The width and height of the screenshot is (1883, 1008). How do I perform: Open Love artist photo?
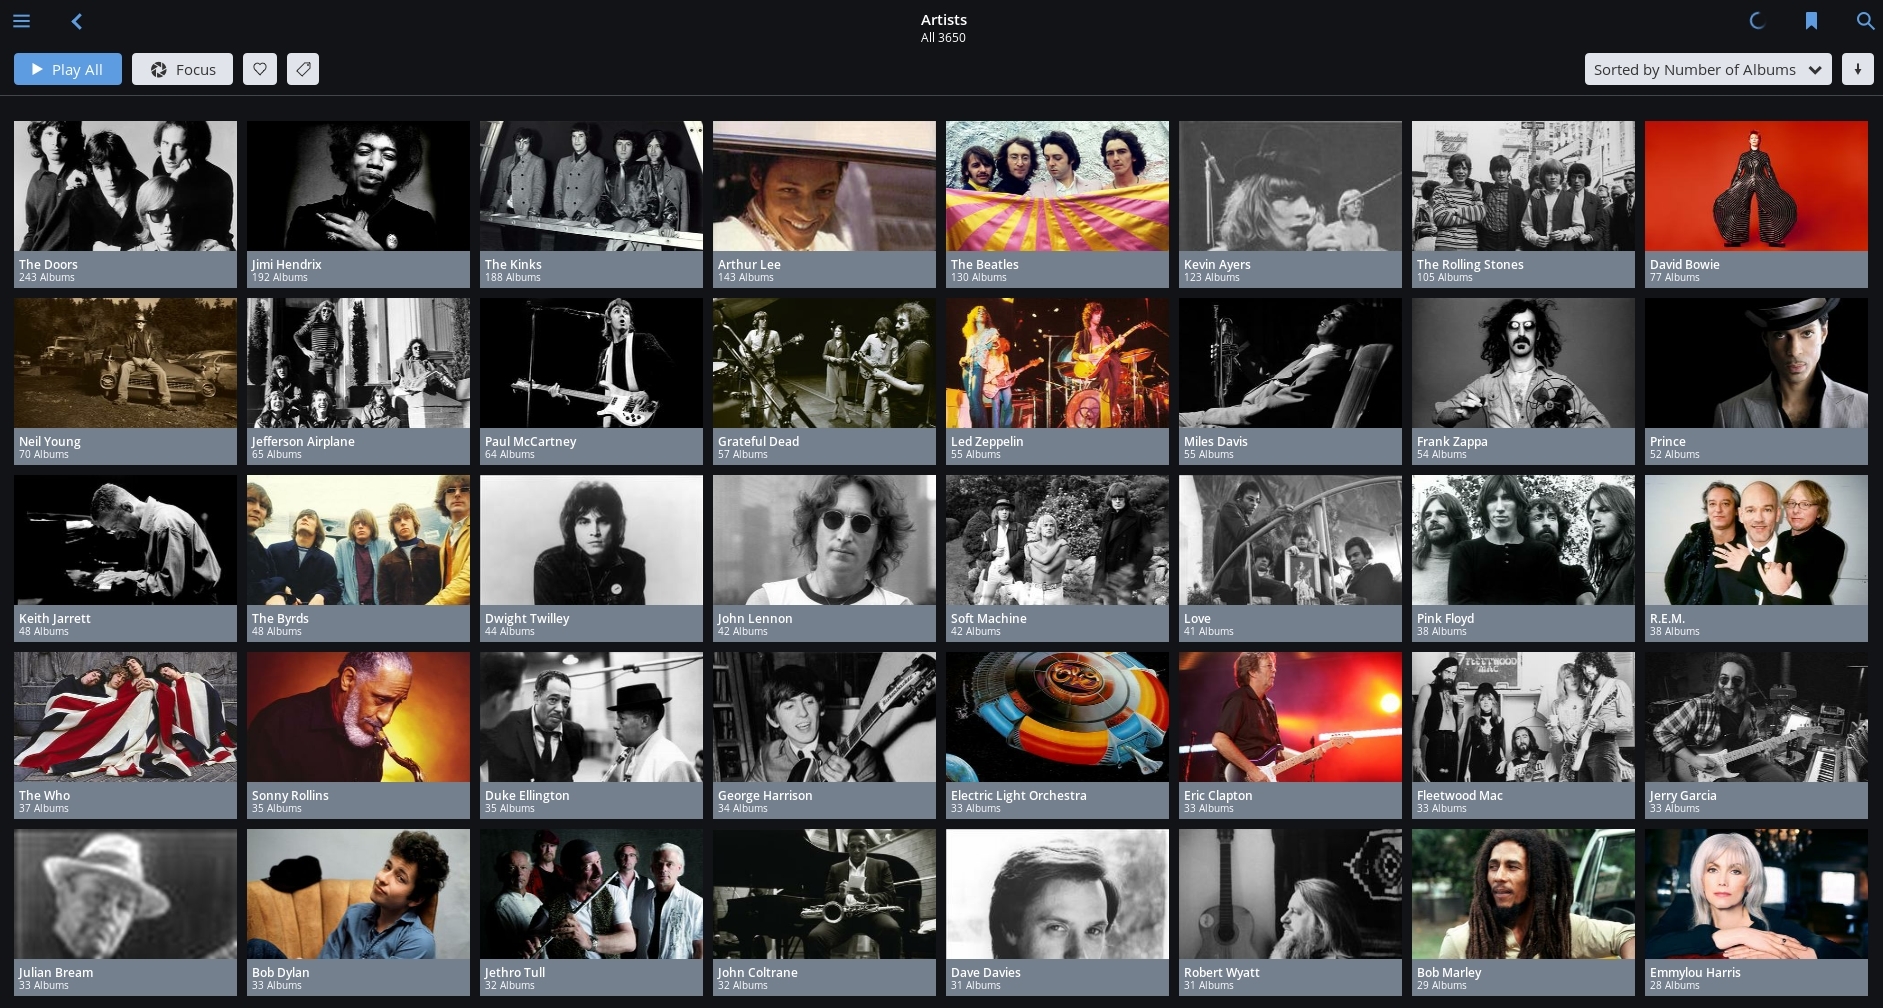1290,540
